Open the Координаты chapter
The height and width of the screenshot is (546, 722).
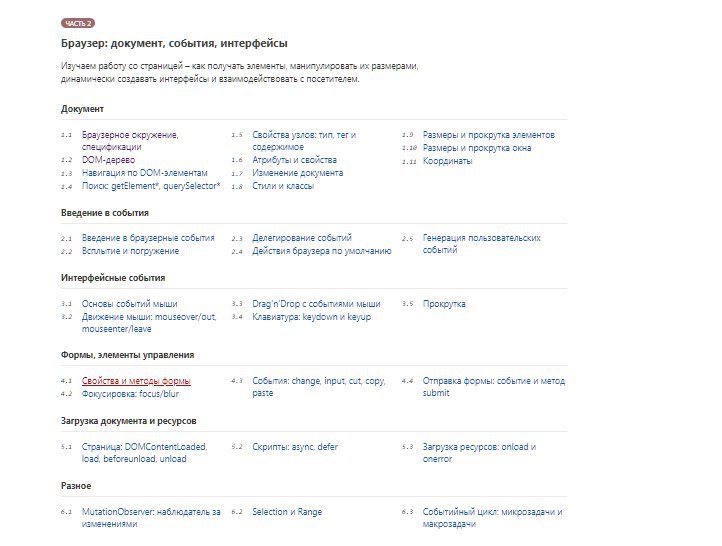[447, 161]
